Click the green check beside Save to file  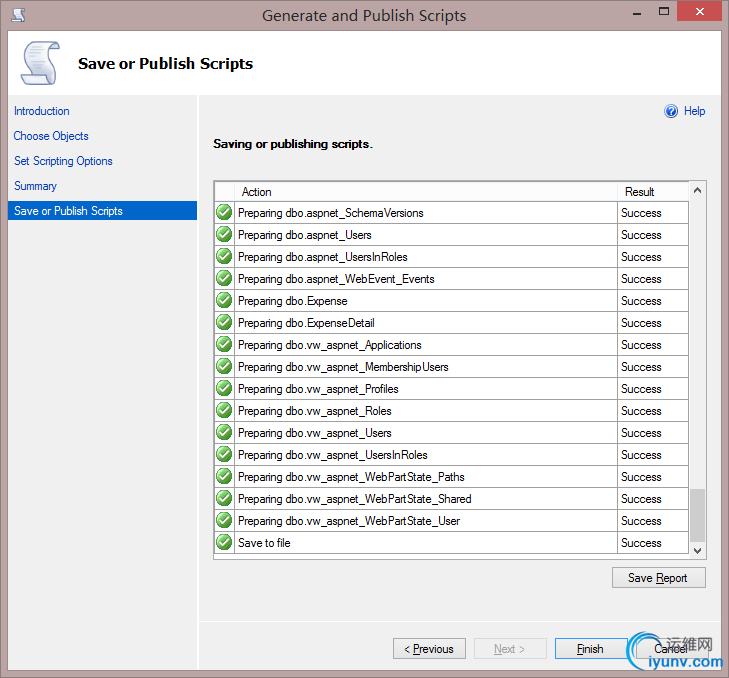coord(224,543)
